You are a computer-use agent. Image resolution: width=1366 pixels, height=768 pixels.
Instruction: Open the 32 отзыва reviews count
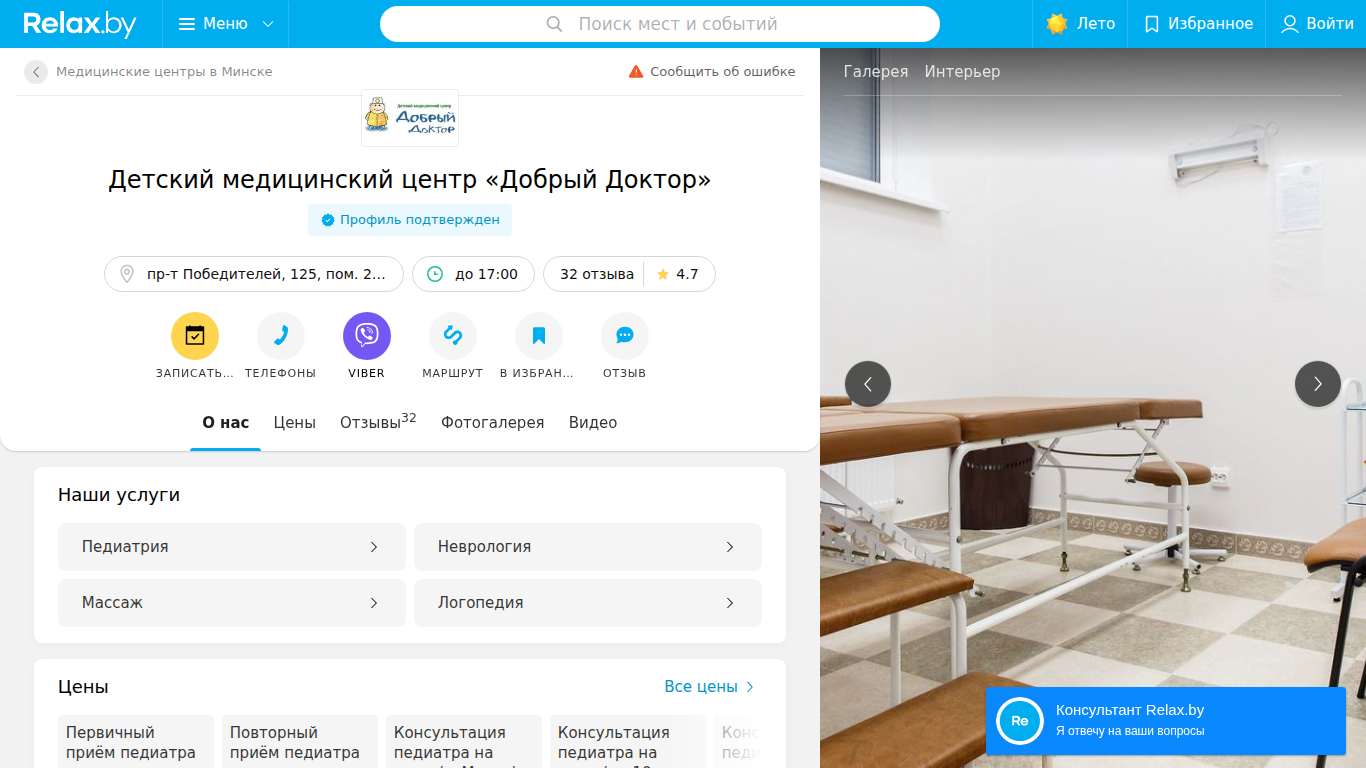click(597, 274)
